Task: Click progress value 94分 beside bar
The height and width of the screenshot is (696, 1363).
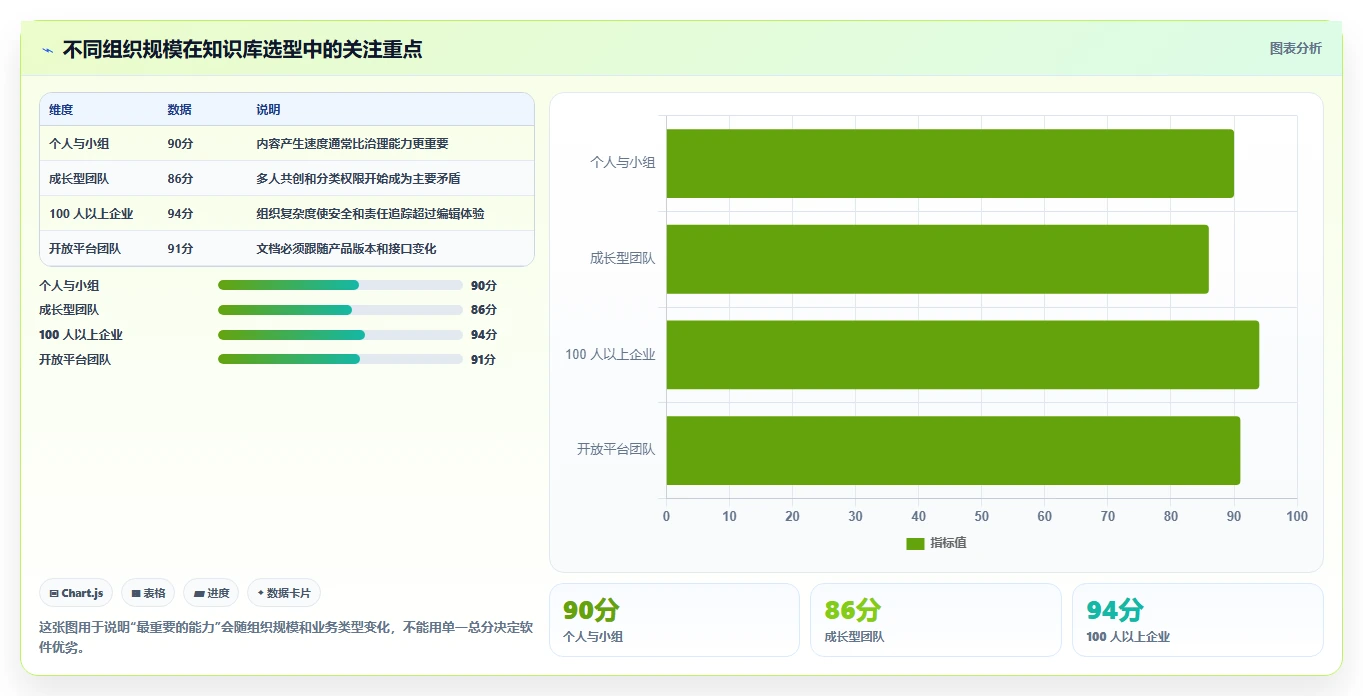Action: click(484, 335)
